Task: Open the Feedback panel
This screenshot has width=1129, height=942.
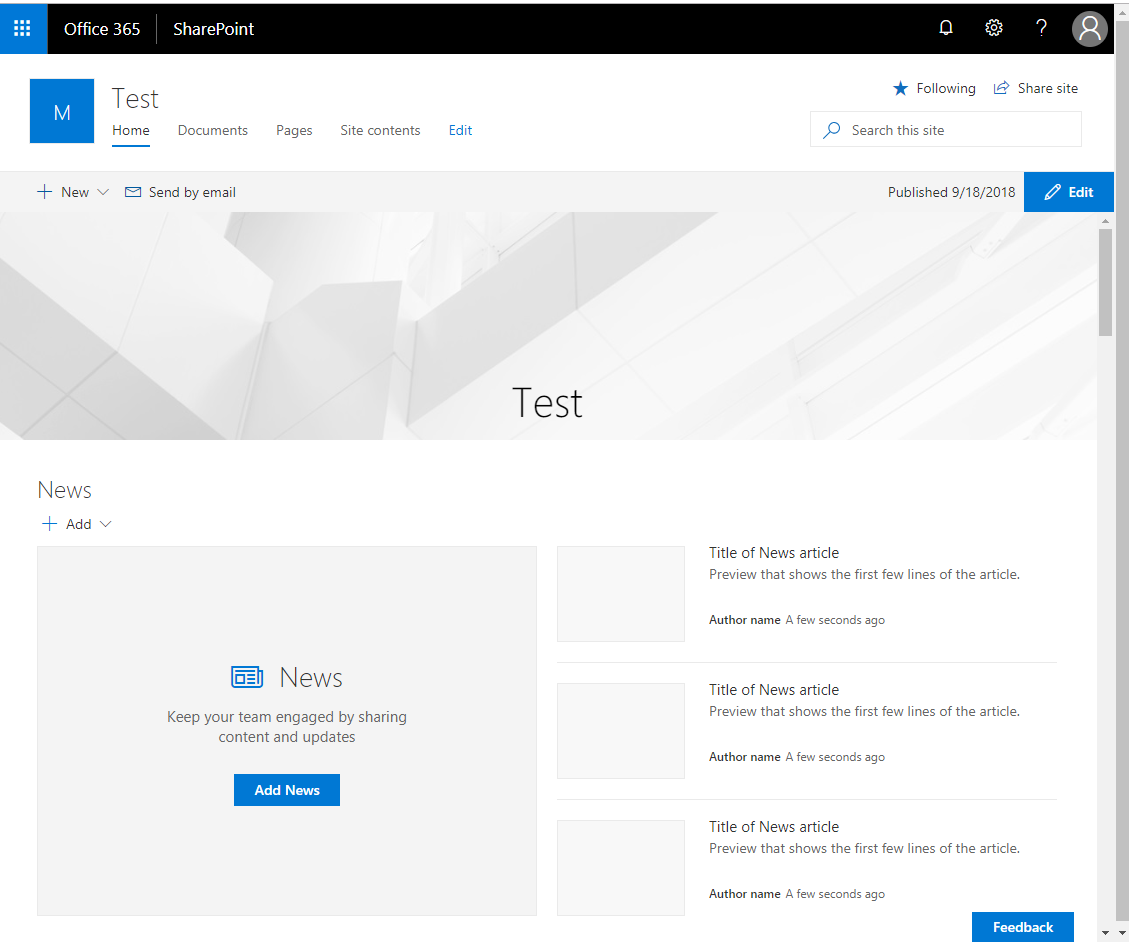Action: coord(1022,926)
